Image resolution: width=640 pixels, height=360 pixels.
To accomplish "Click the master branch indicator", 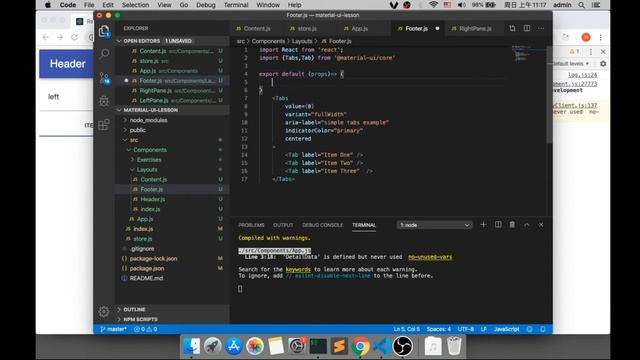I will 113,329.
